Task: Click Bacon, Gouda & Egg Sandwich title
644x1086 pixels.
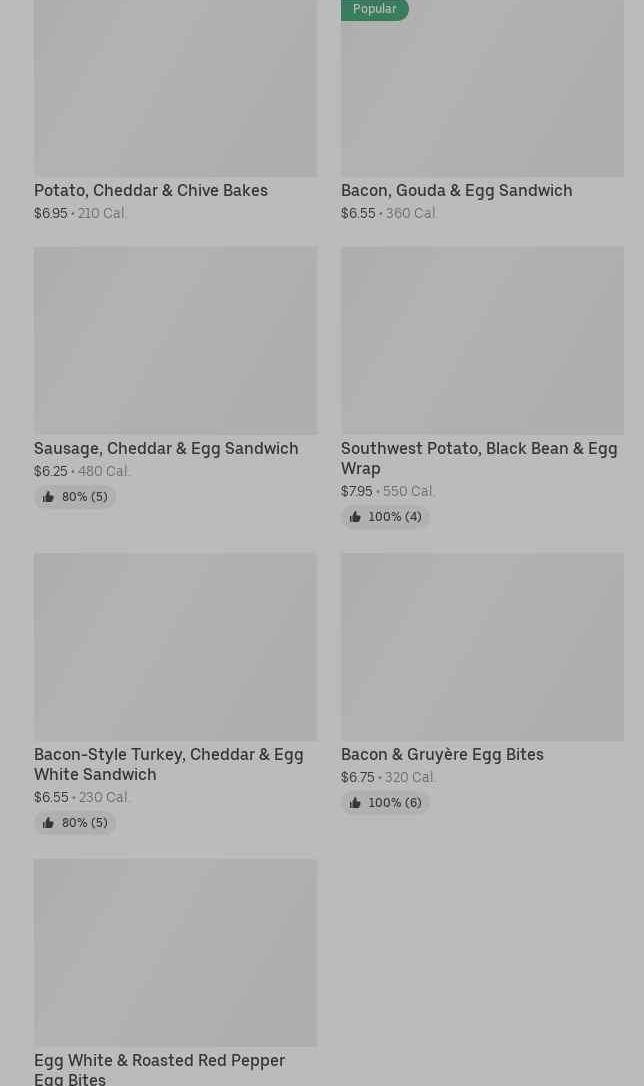Action: point(456,190)
